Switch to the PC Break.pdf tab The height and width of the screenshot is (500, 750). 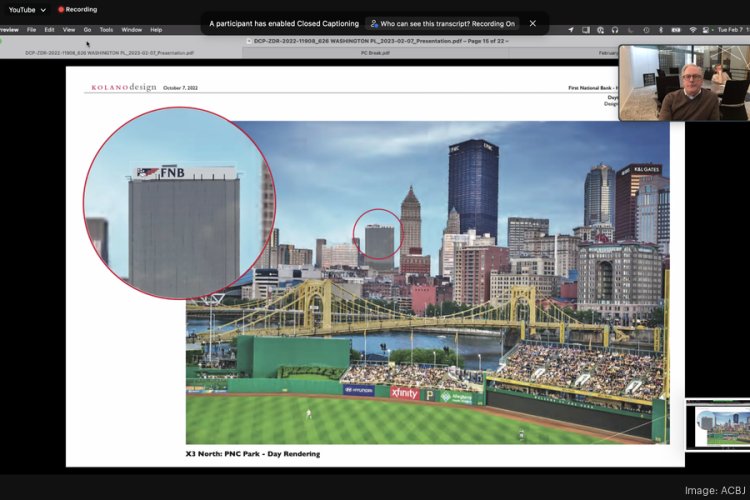click(375, 53)
